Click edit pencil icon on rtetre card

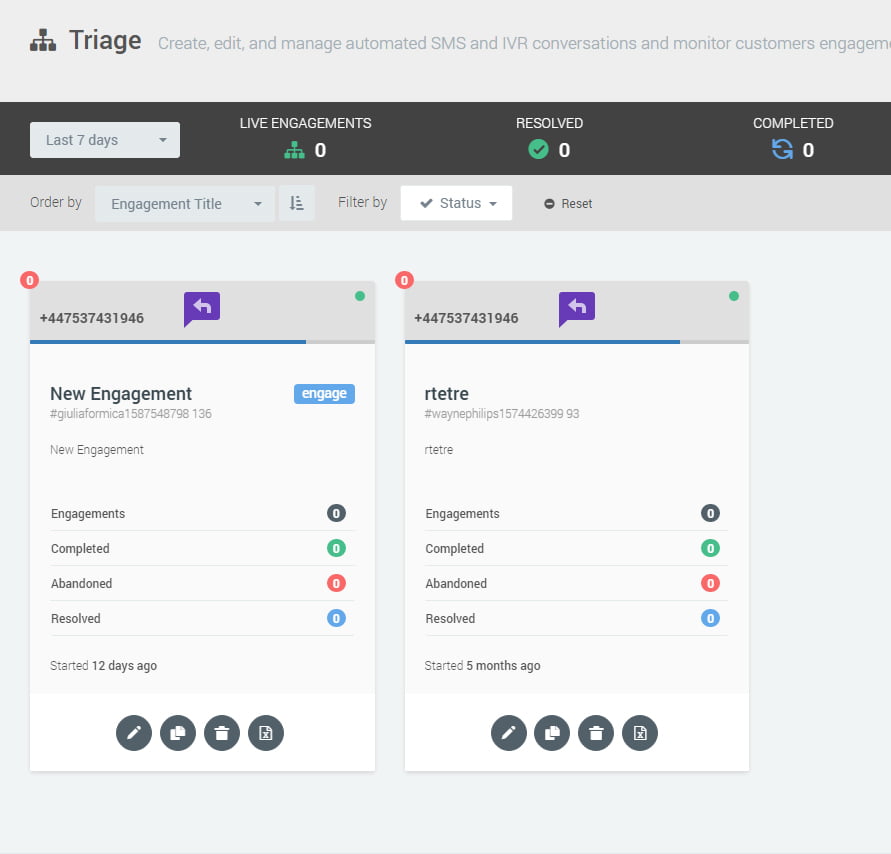pos(508,733)
